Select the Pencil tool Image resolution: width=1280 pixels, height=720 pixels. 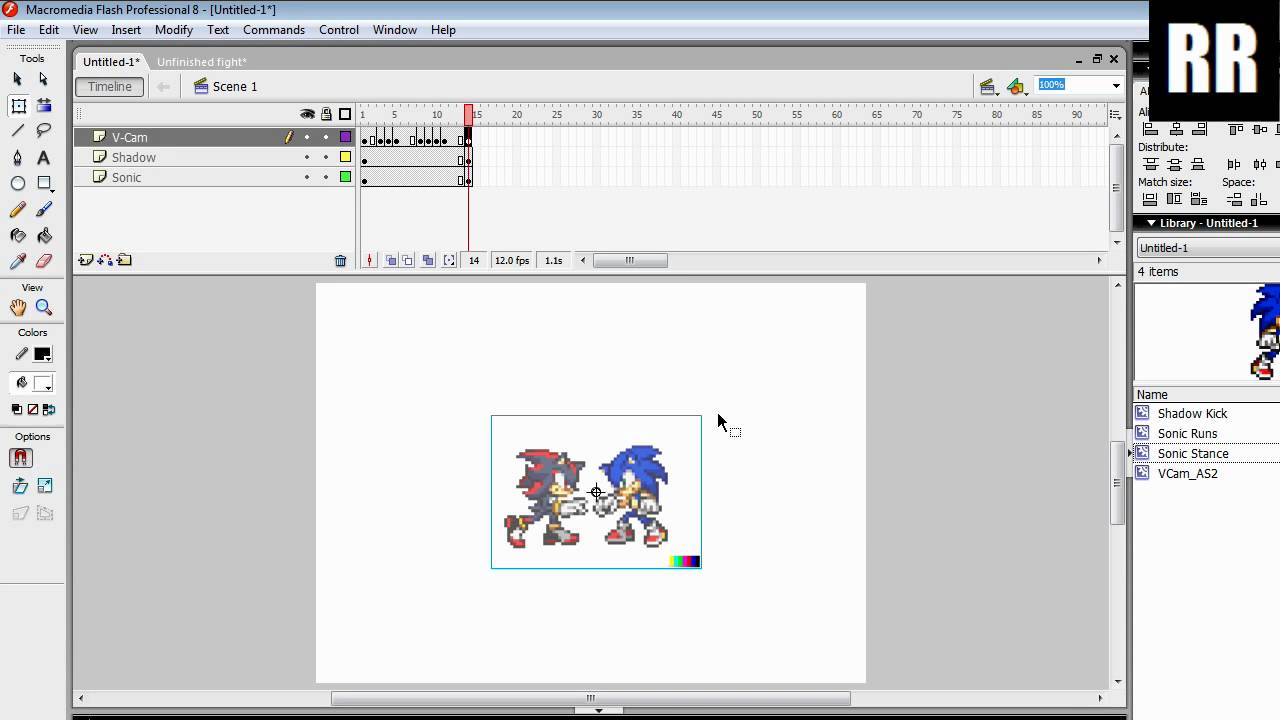point(17,210)
